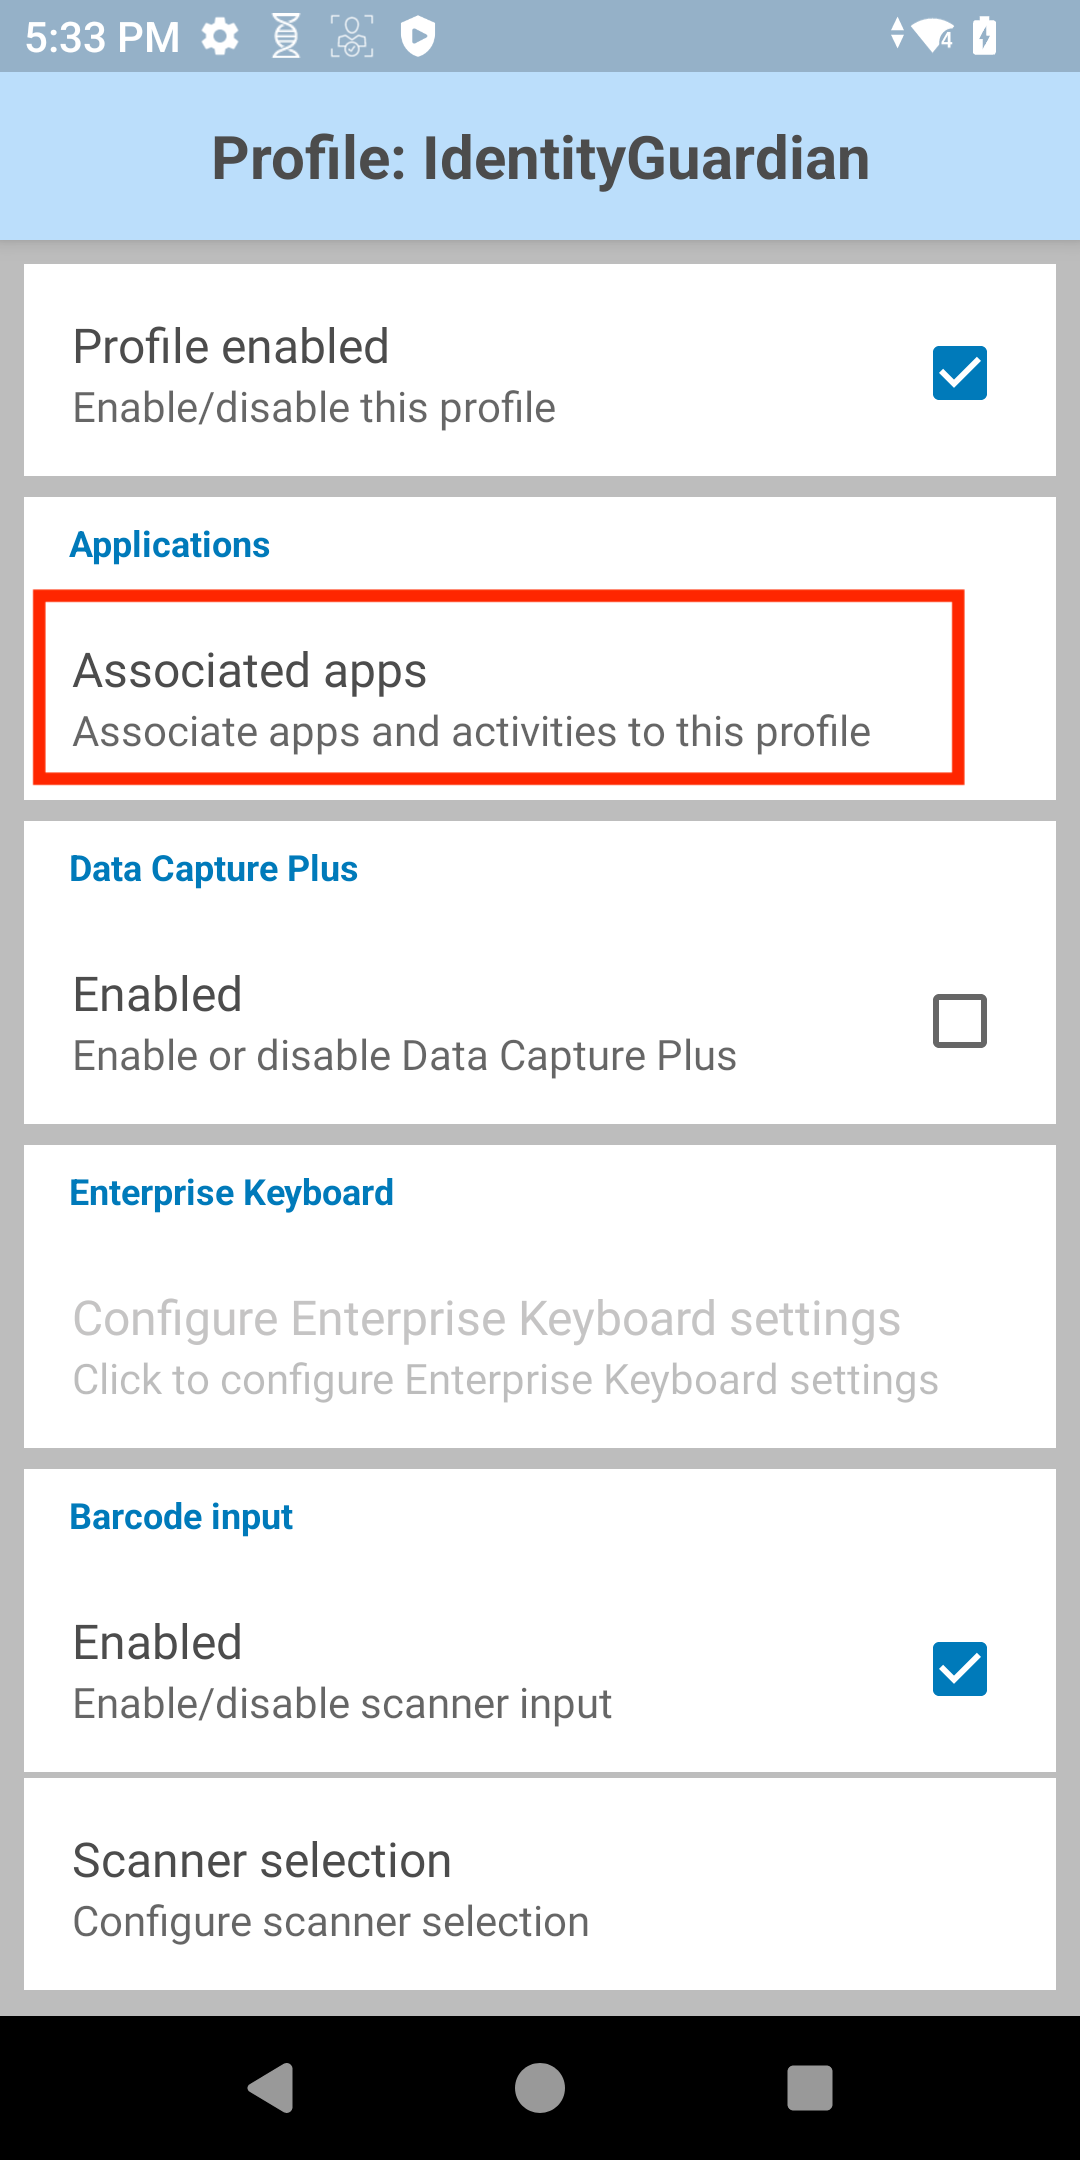The height and width of the screenshot is (2160, 1080).
Task: Tap the Android back navigation button
Action: (x=270, y=2088)
